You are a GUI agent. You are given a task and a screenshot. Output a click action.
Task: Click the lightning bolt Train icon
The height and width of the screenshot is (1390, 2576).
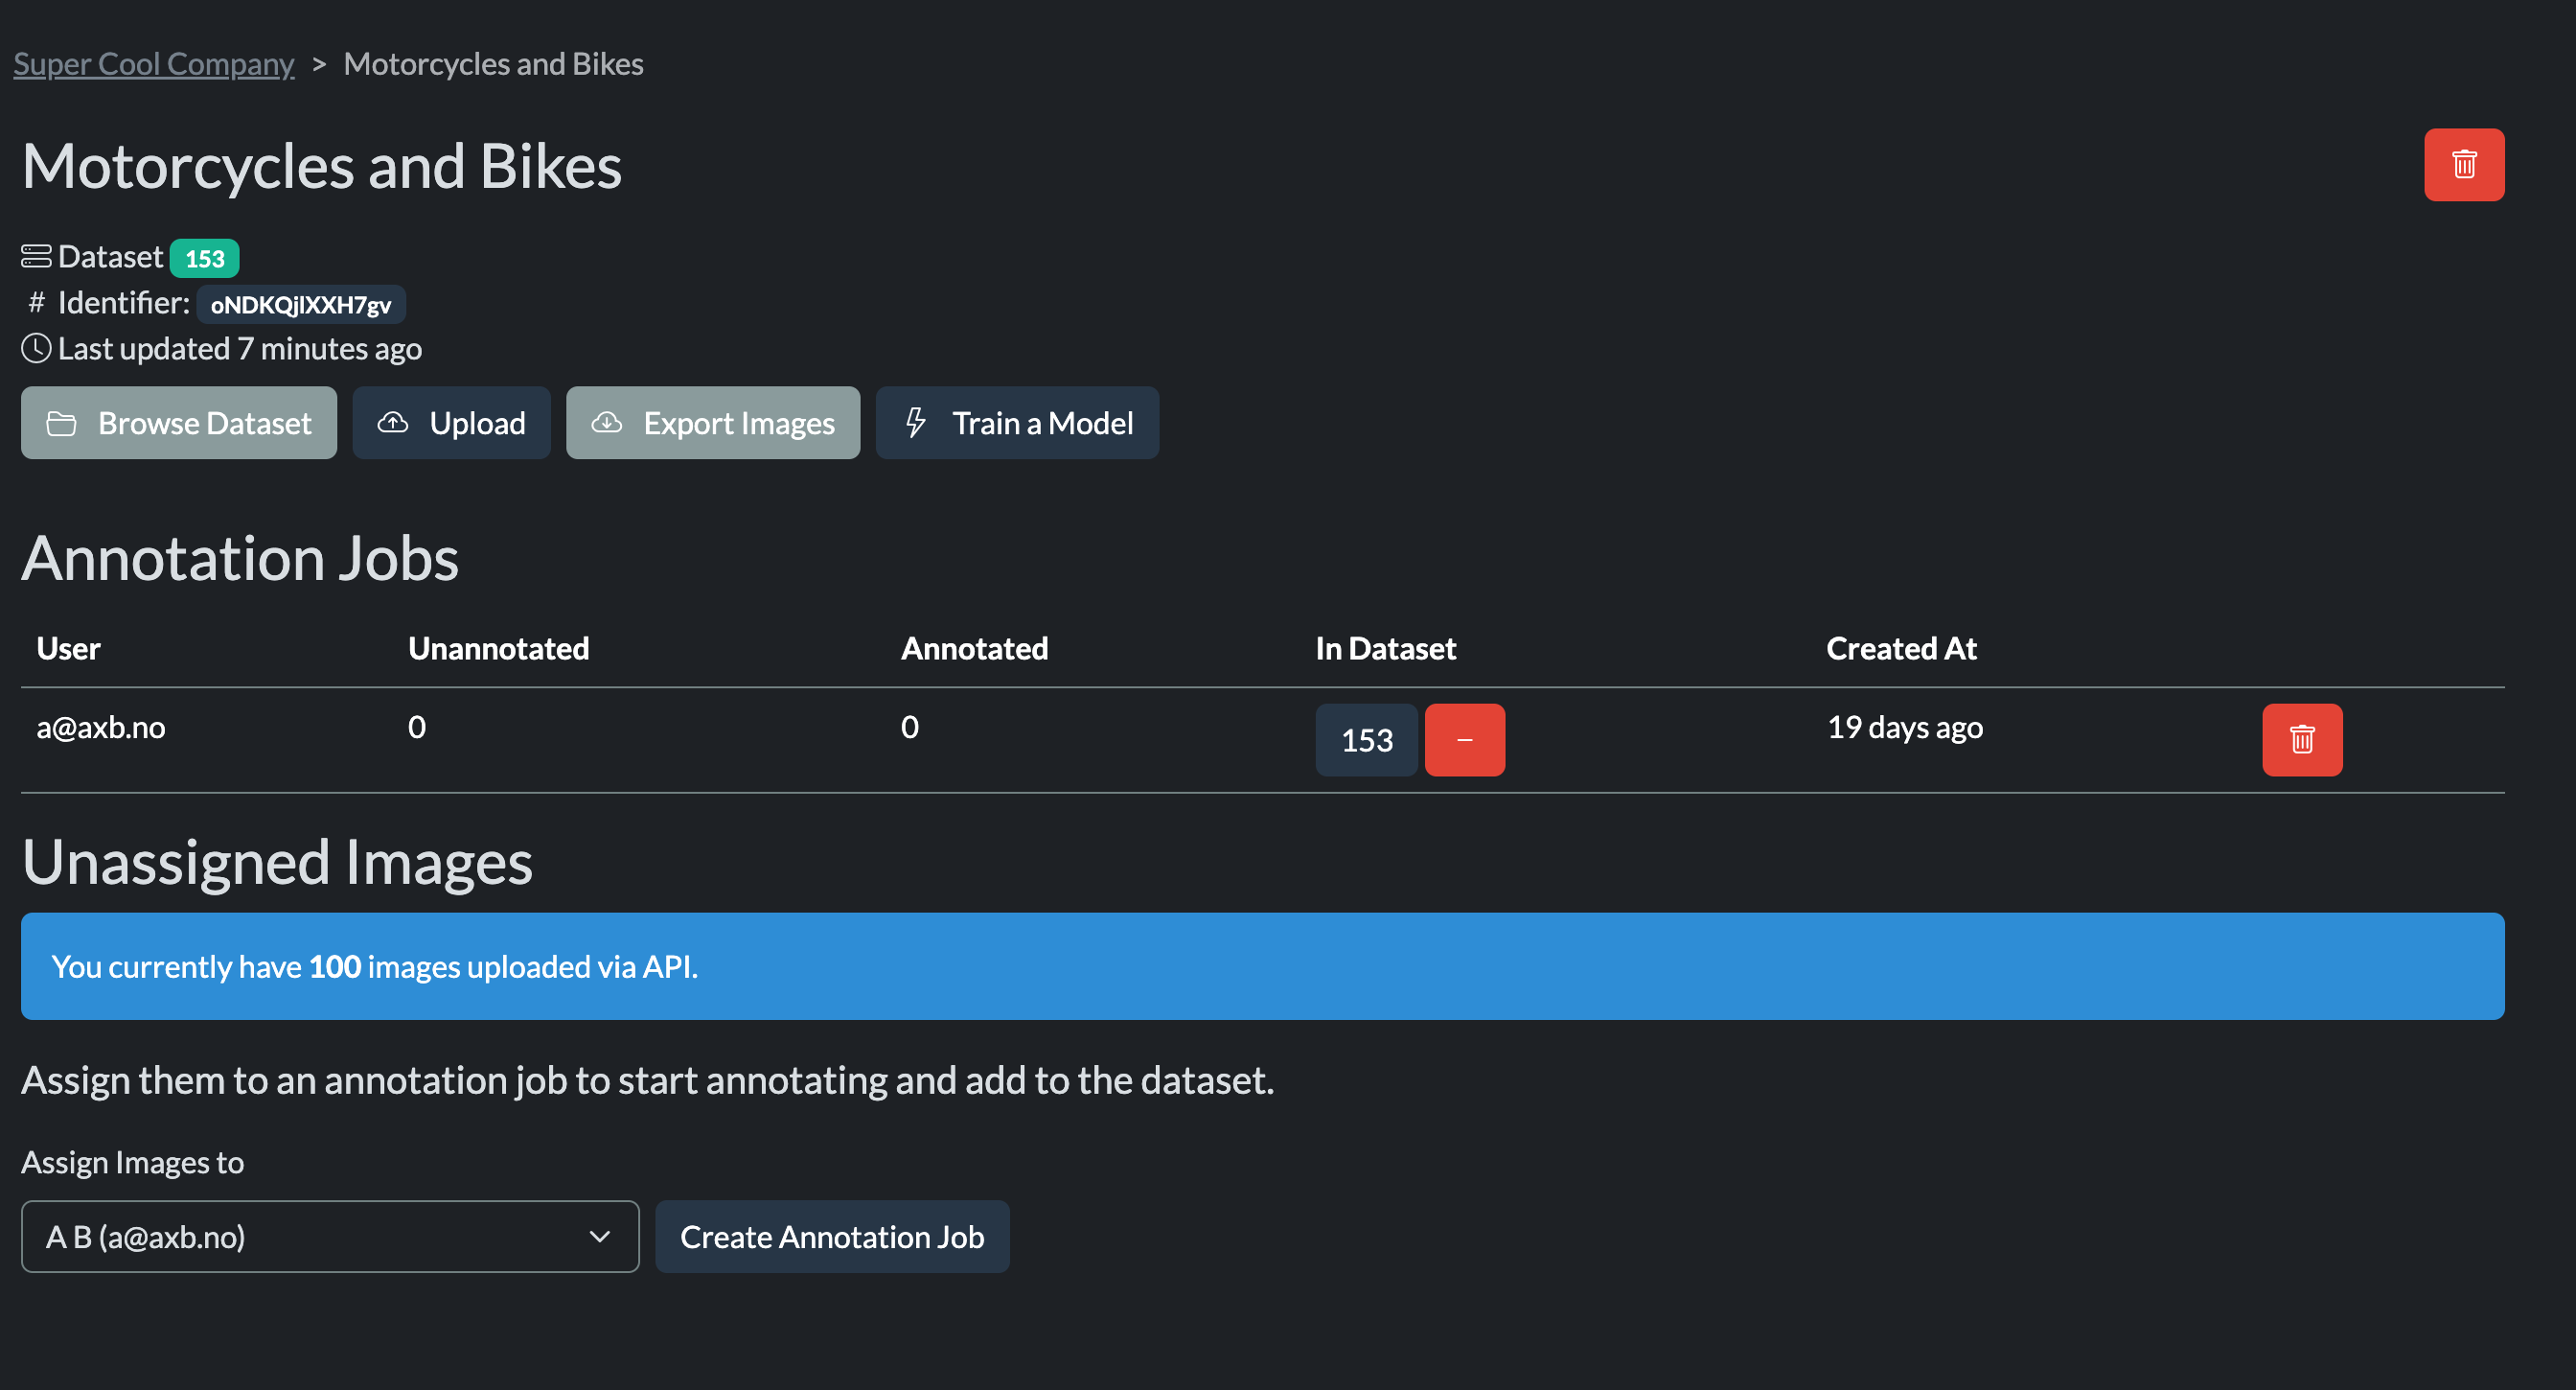(915, 423)
